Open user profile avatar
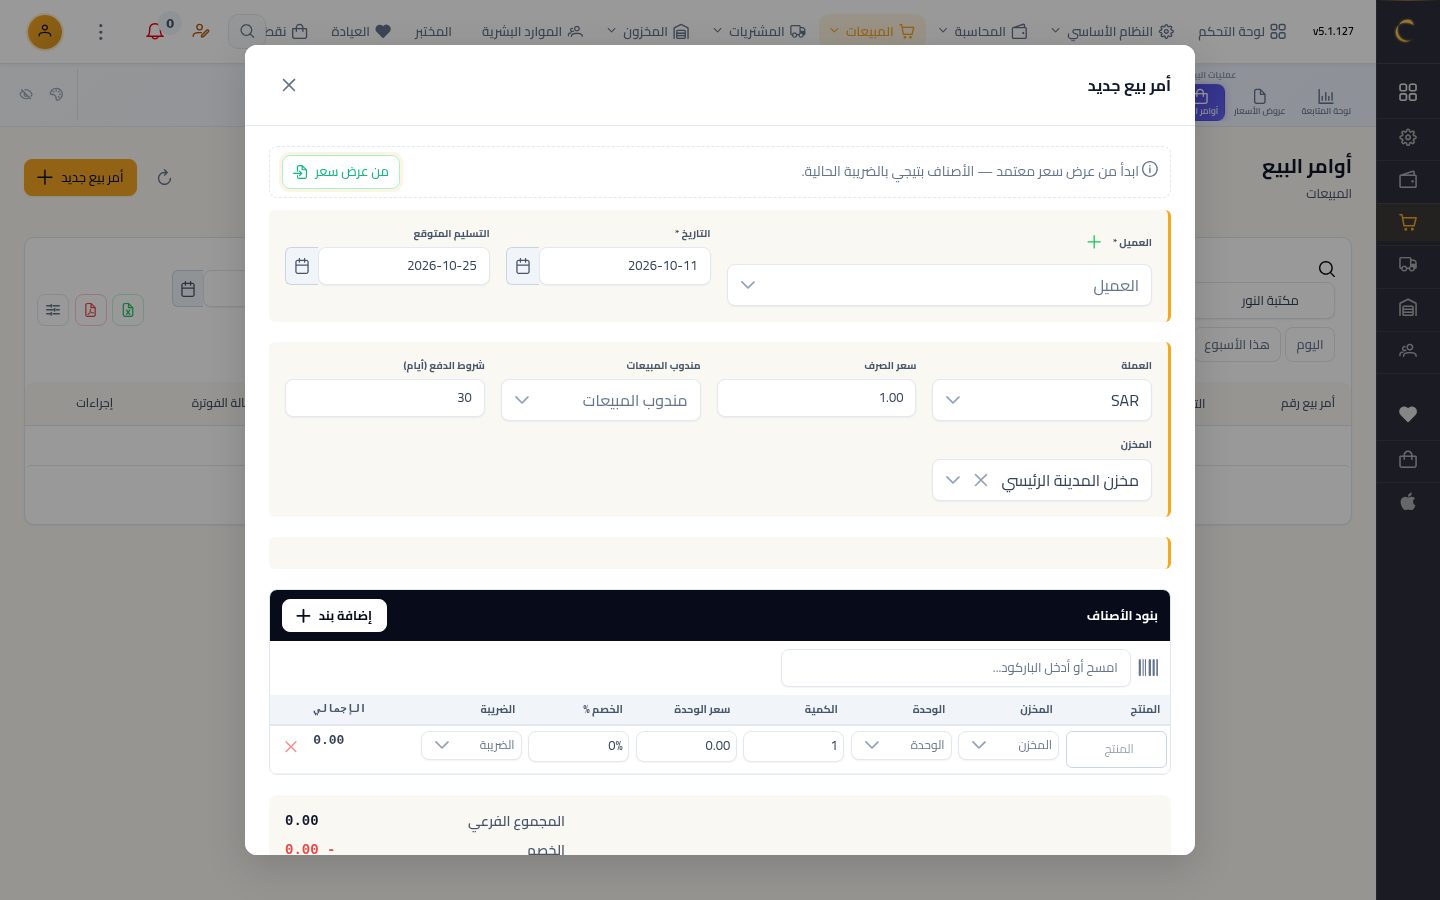This screenshot has height=900, width=1440. pyautogui.click(x=45, y=32)
